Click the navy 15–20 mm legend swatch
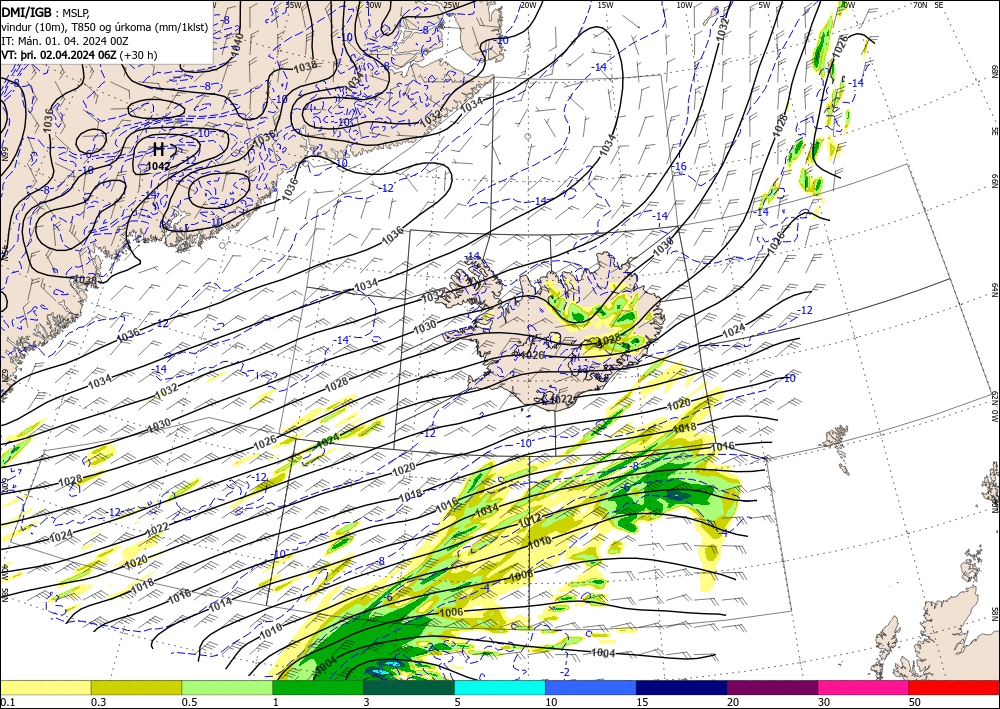The width and height of the screenshot is (1000, 709). click(x=682, y=687)
